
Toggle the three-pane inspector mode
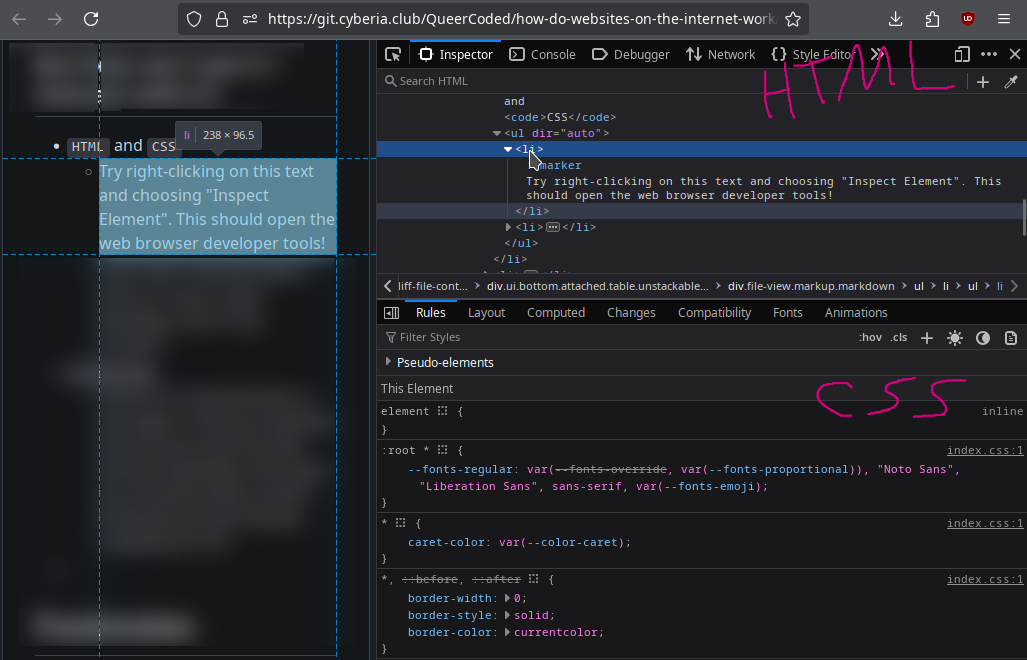click(391, 313)
